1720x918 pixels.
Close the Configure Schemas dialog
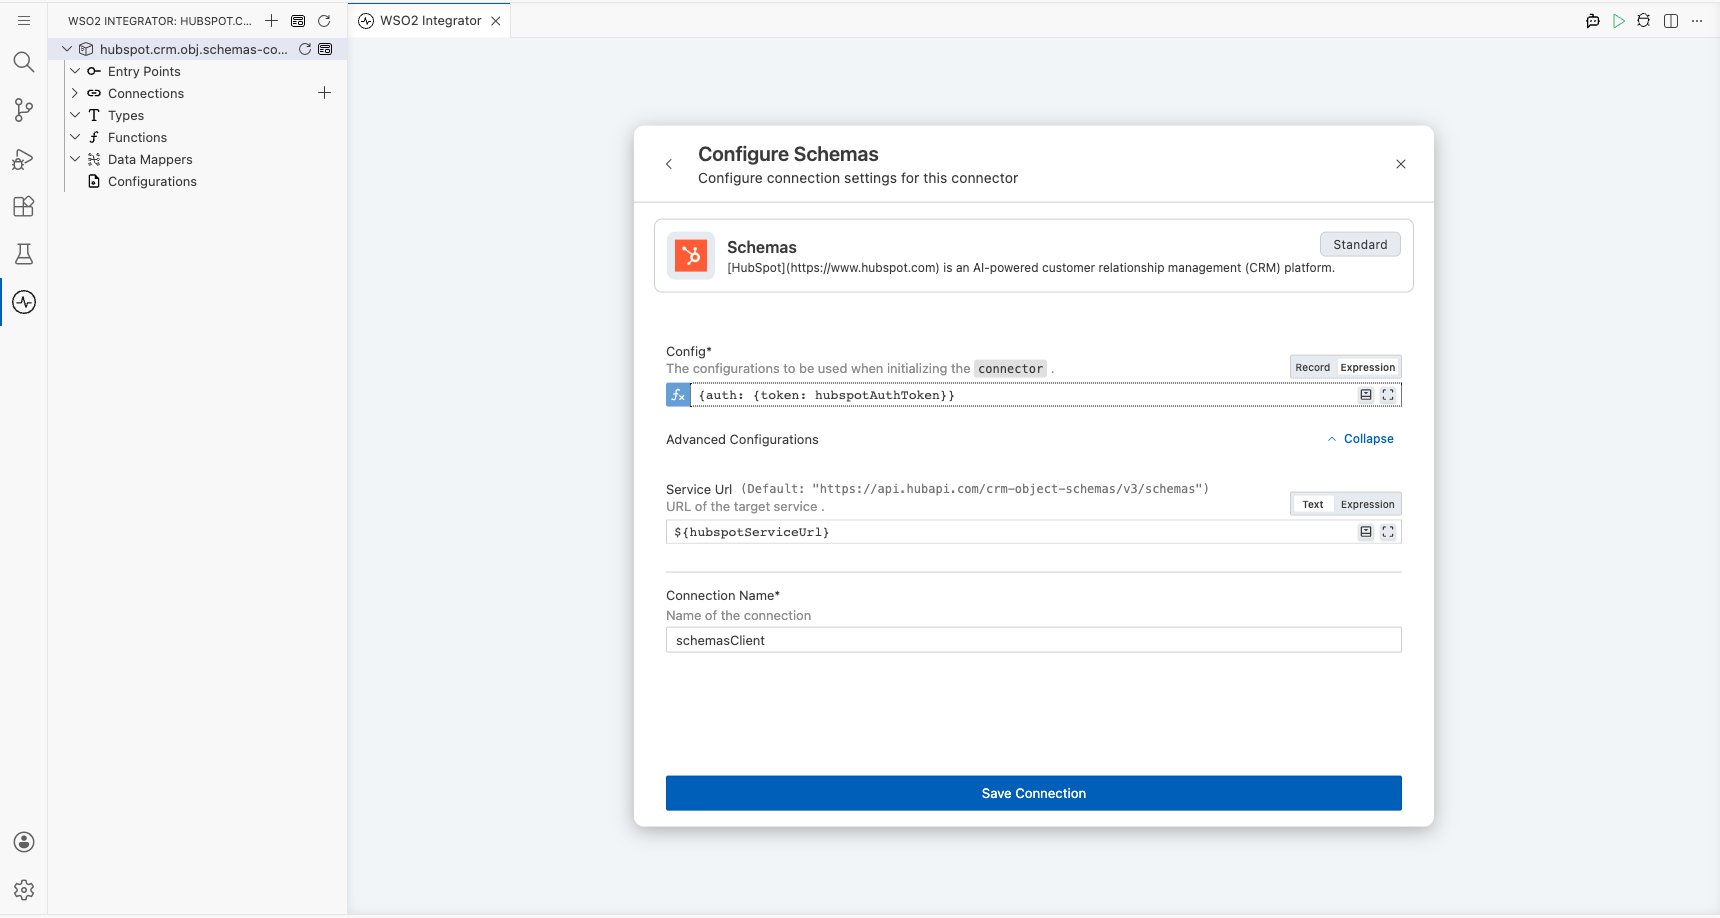click(x=1401, y=164)
